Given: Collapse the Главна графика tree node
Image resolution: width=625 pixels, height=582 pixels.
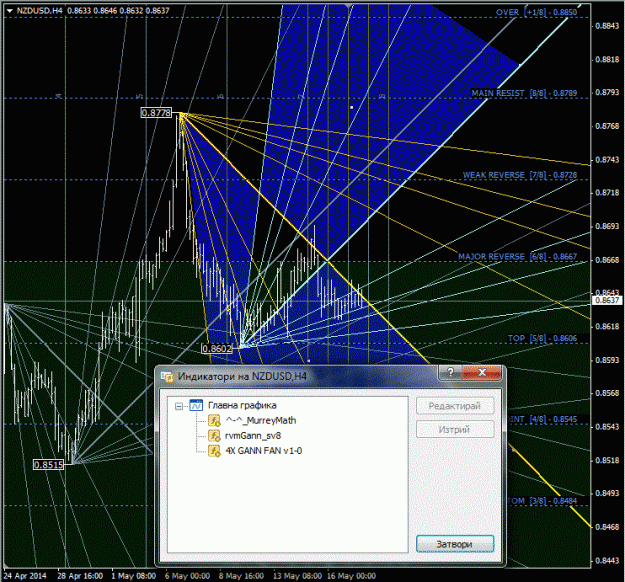Looking at the screenshot, I should point(179,406).
